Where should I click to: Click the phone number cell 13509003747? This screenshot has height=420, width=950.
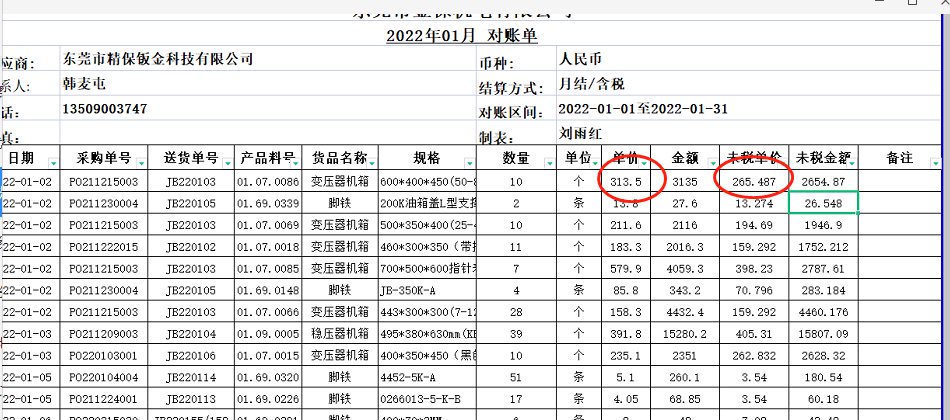click(105, 108)
